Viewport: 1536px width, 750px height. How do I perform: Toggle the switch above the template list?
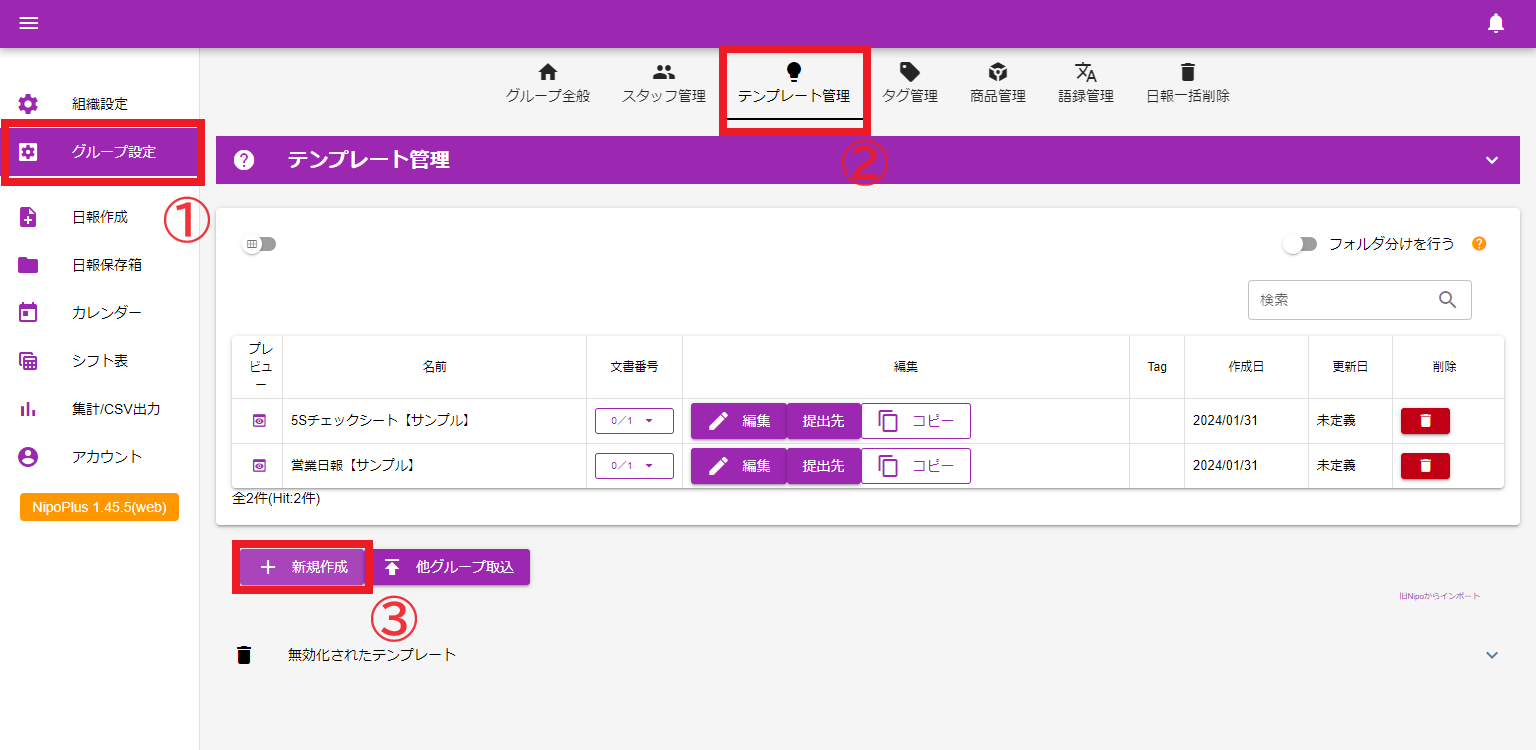point(258,243)
